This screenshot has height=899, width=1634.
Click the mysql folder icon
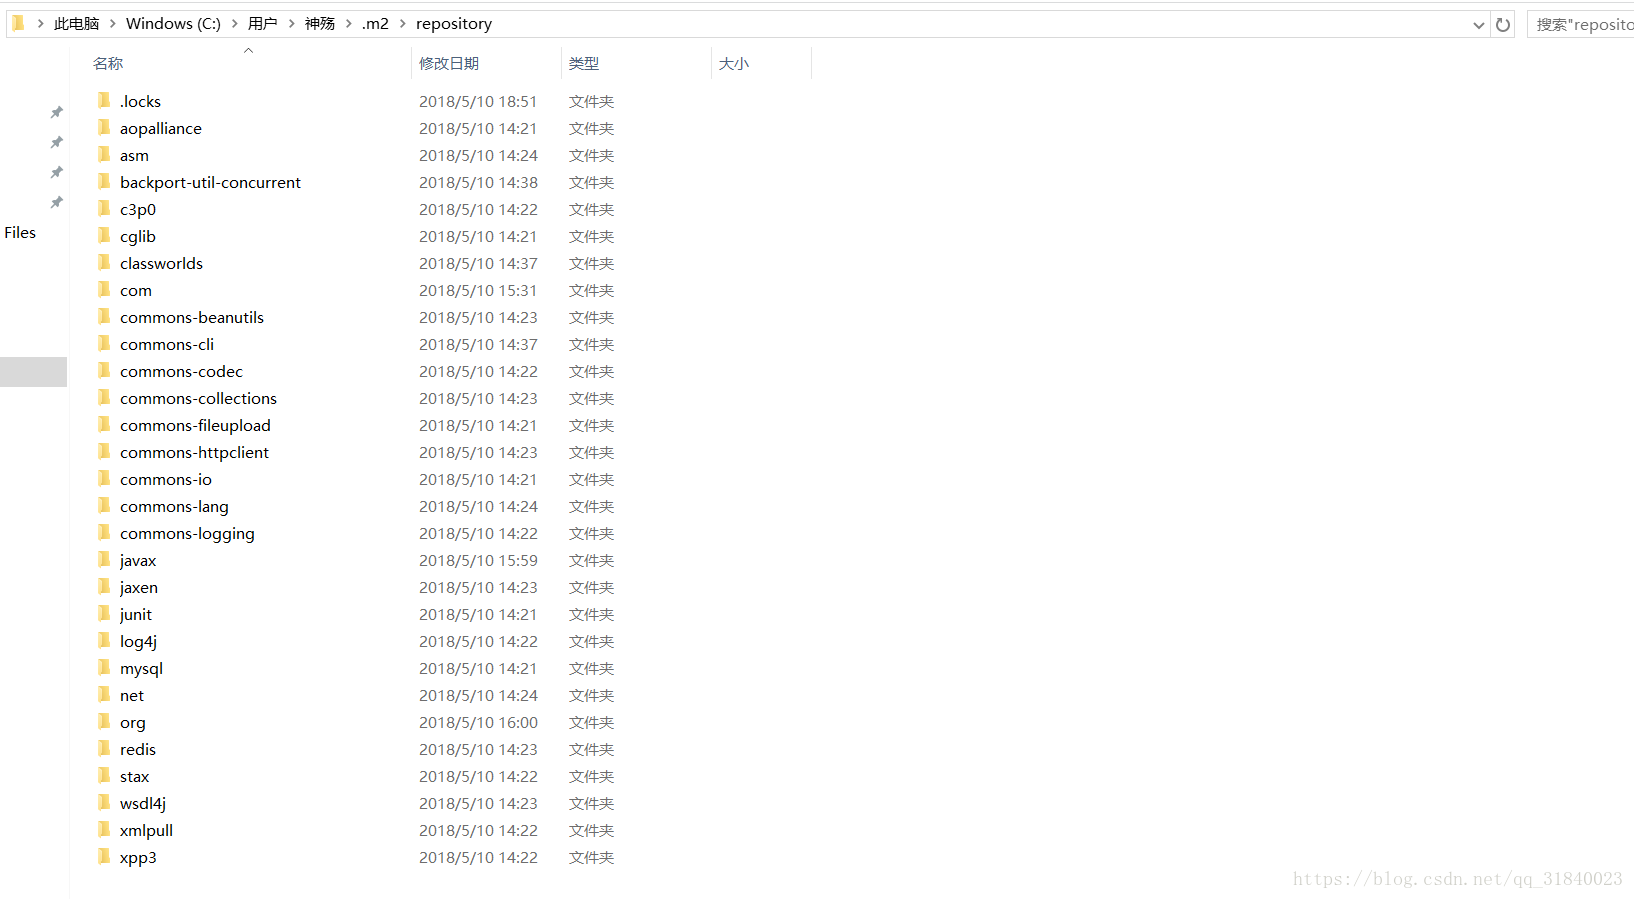tap(104, 667)
